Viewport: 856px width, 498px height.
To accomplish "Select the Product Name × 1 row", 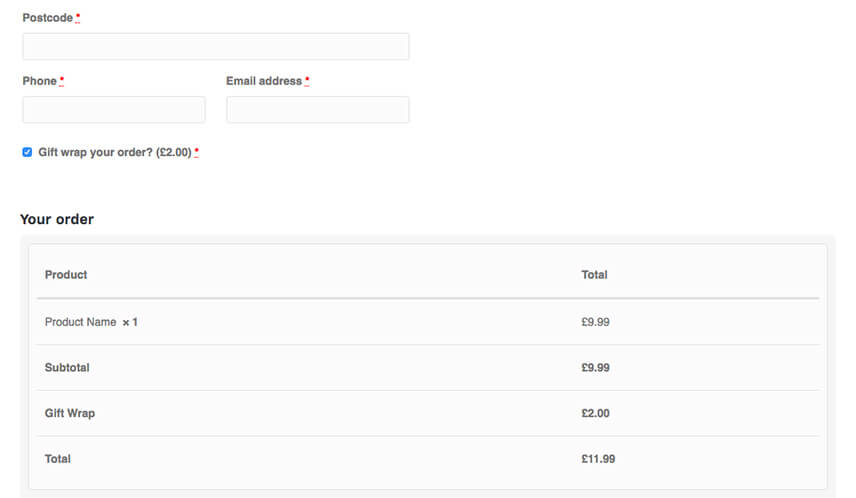I will 428,322.
